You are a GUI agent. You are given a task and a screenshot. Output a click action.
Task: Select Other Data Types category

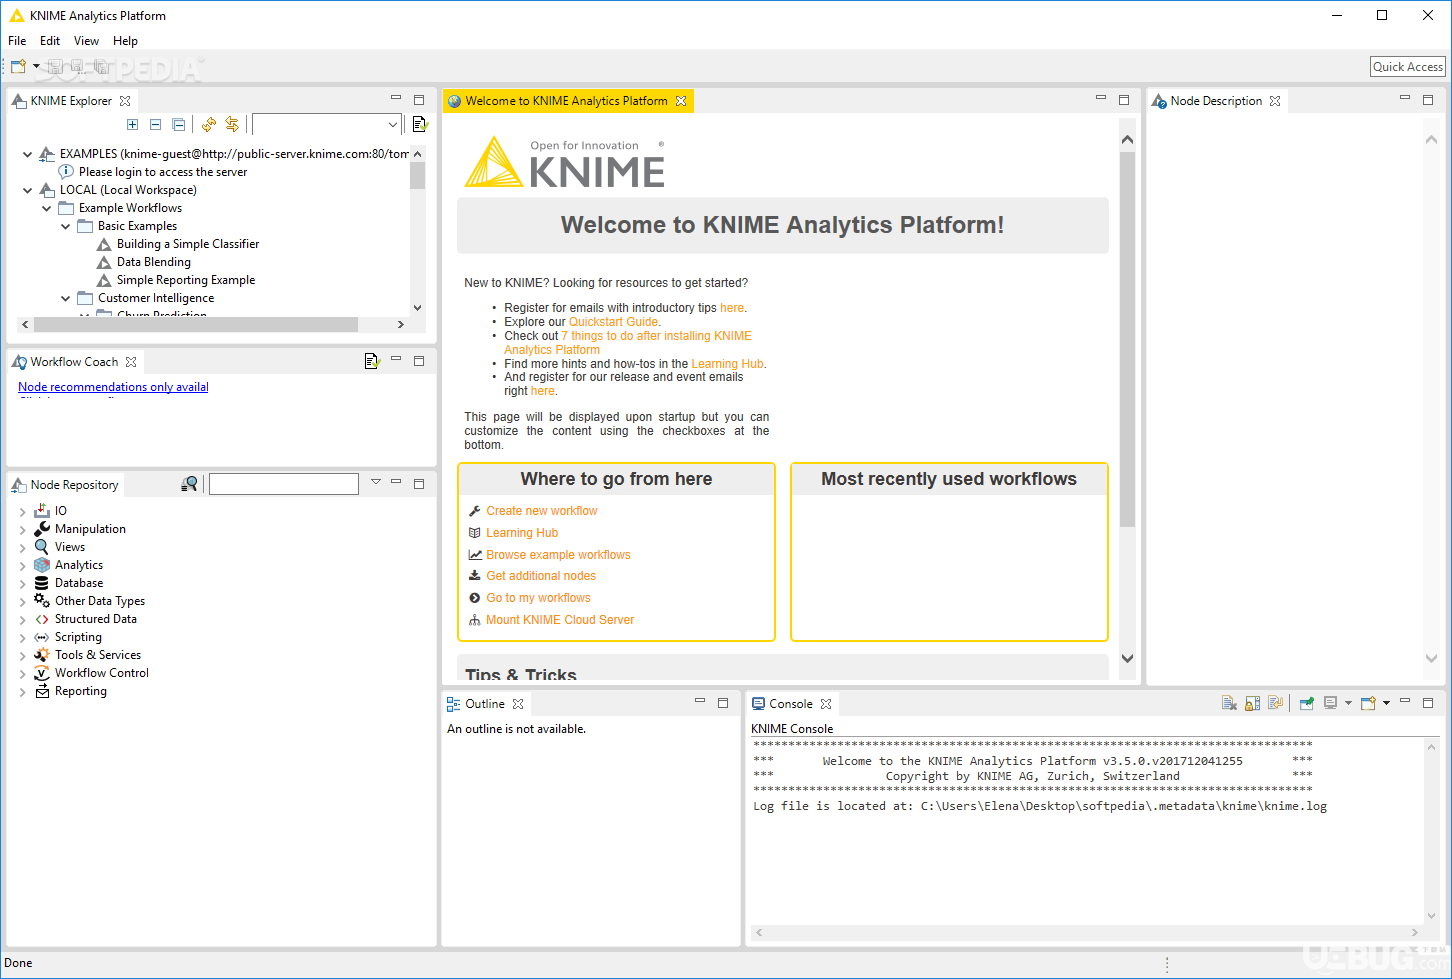click(x=100, y=601)
